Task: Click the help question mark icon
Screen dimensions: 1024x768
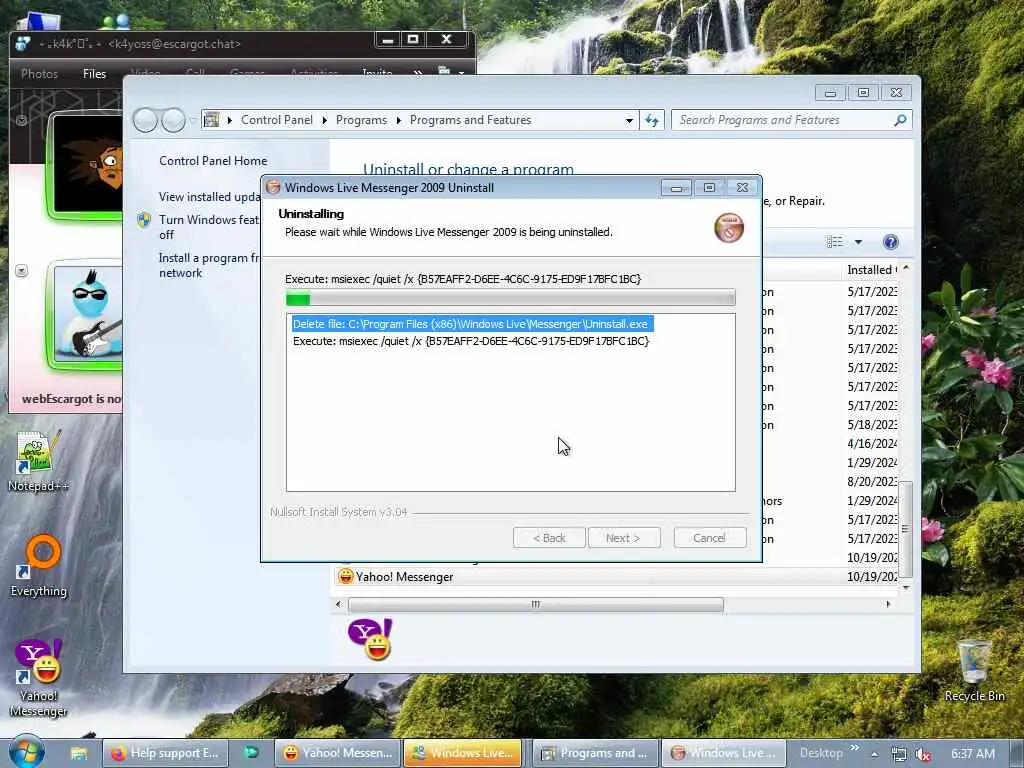Action: pyautogui.click(x=890, y=242)
